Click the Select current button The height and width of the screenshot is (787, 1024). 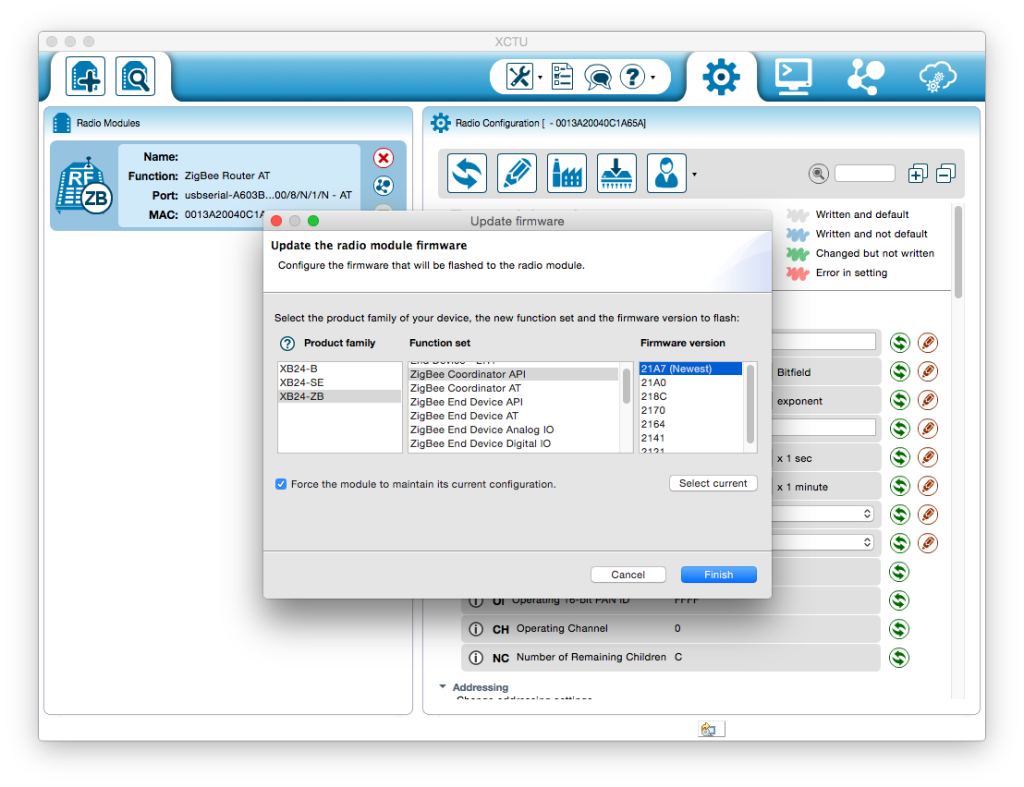pyautogui.click(x=712, y=483)
